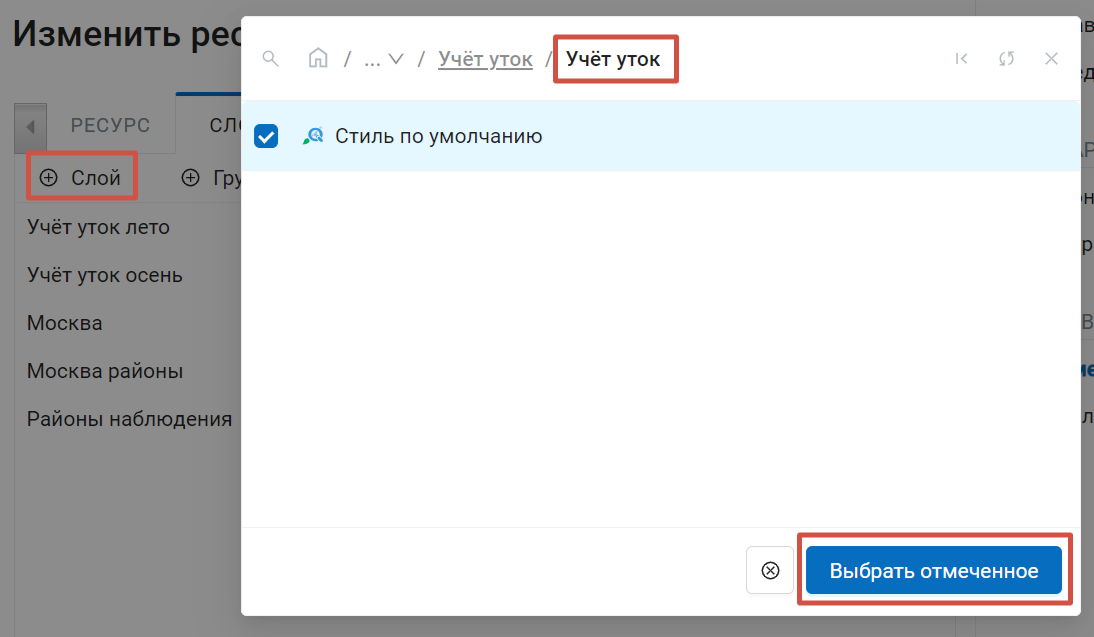This screenshot has width=1094, height=637.
Task: Click the style icon next to Стиль по умолчанию
Action: point(313,136)
